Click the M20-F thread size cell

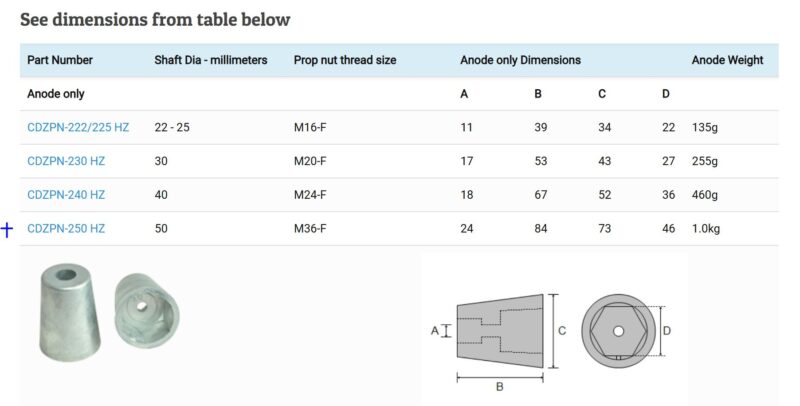pos(312,162)
